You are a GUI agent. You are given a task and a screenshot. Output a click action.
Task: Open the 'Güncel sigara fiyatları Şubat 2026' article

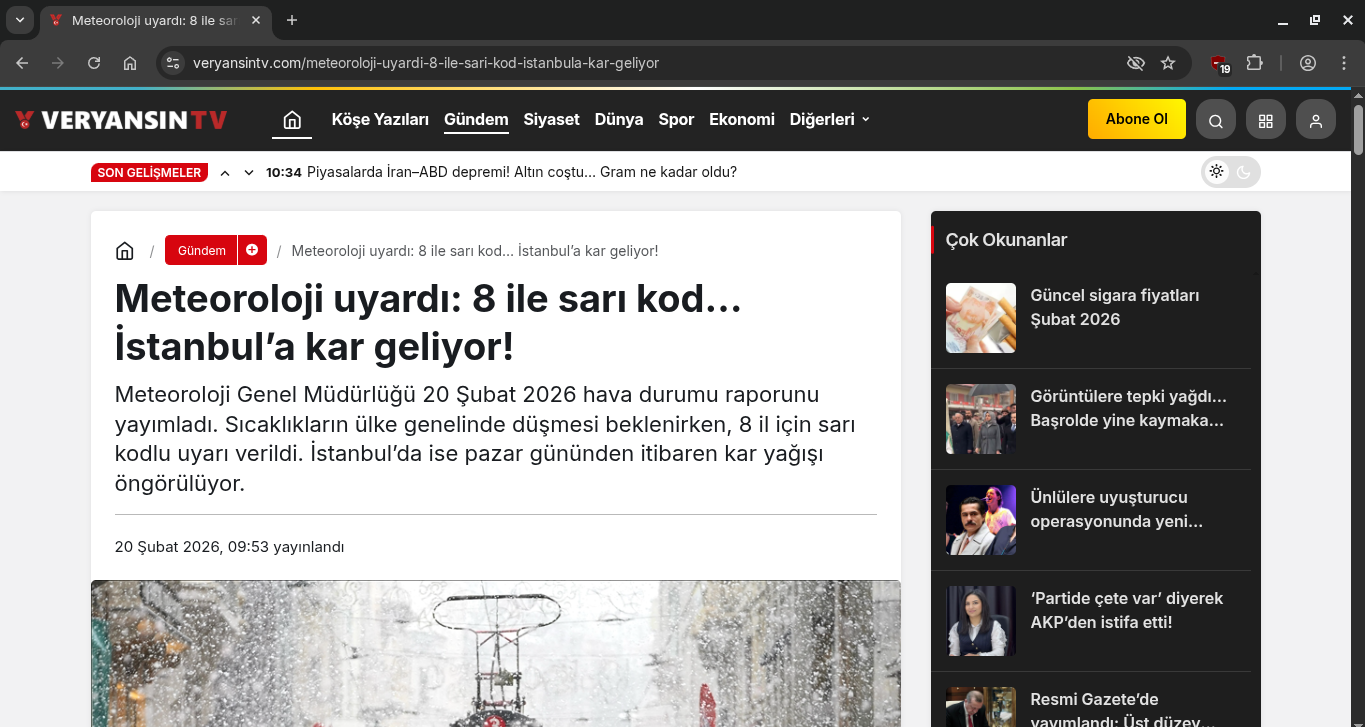pyautogui.click(x=1115, y=307)
